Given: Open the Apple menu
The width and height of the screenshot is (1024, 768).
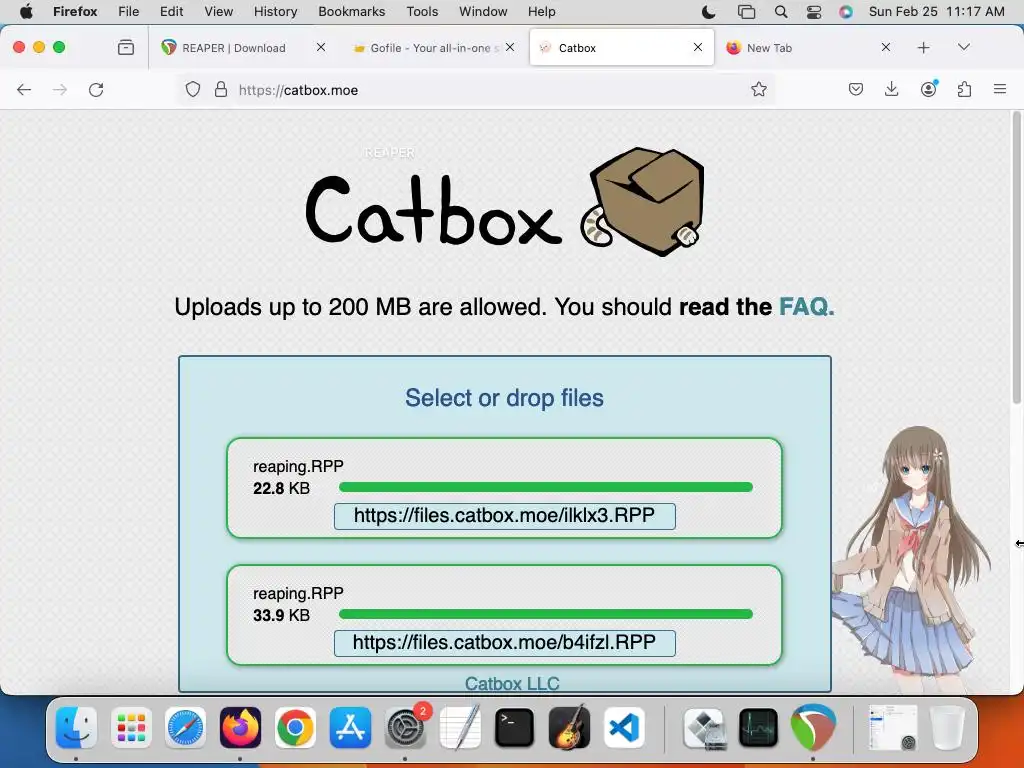Looking at the screenshot, I should tap(26, 12).
